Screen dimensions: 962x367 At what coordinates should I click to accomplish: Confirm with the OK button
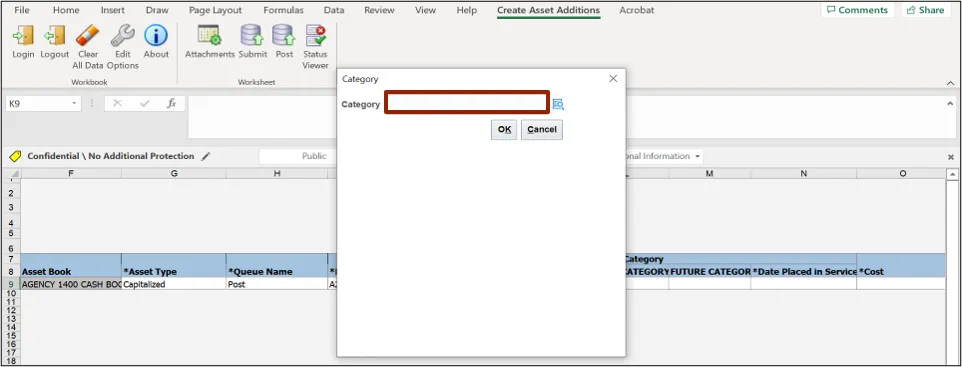[504, 129]
